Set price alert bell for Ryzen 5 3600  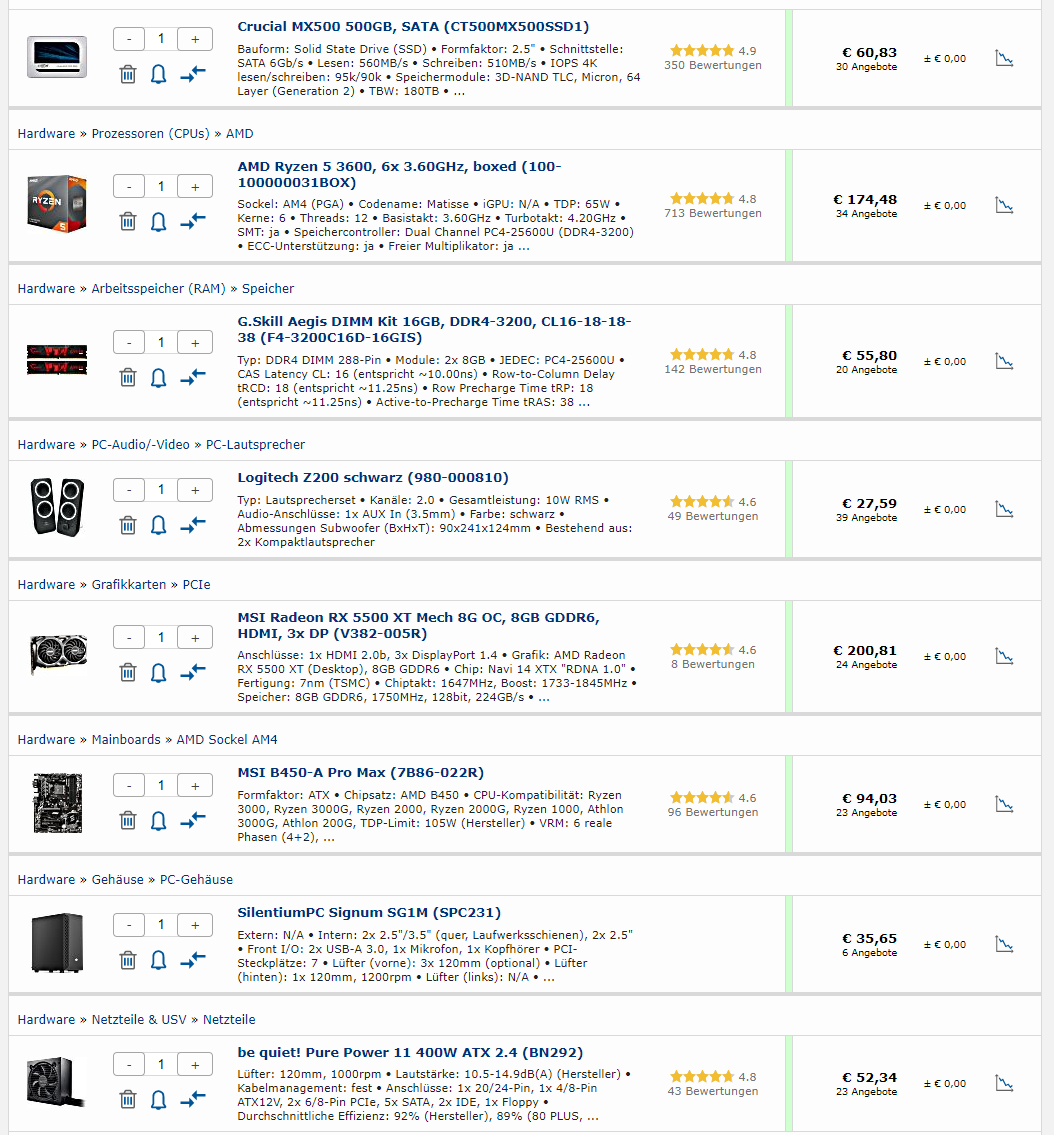click(159, 221)
